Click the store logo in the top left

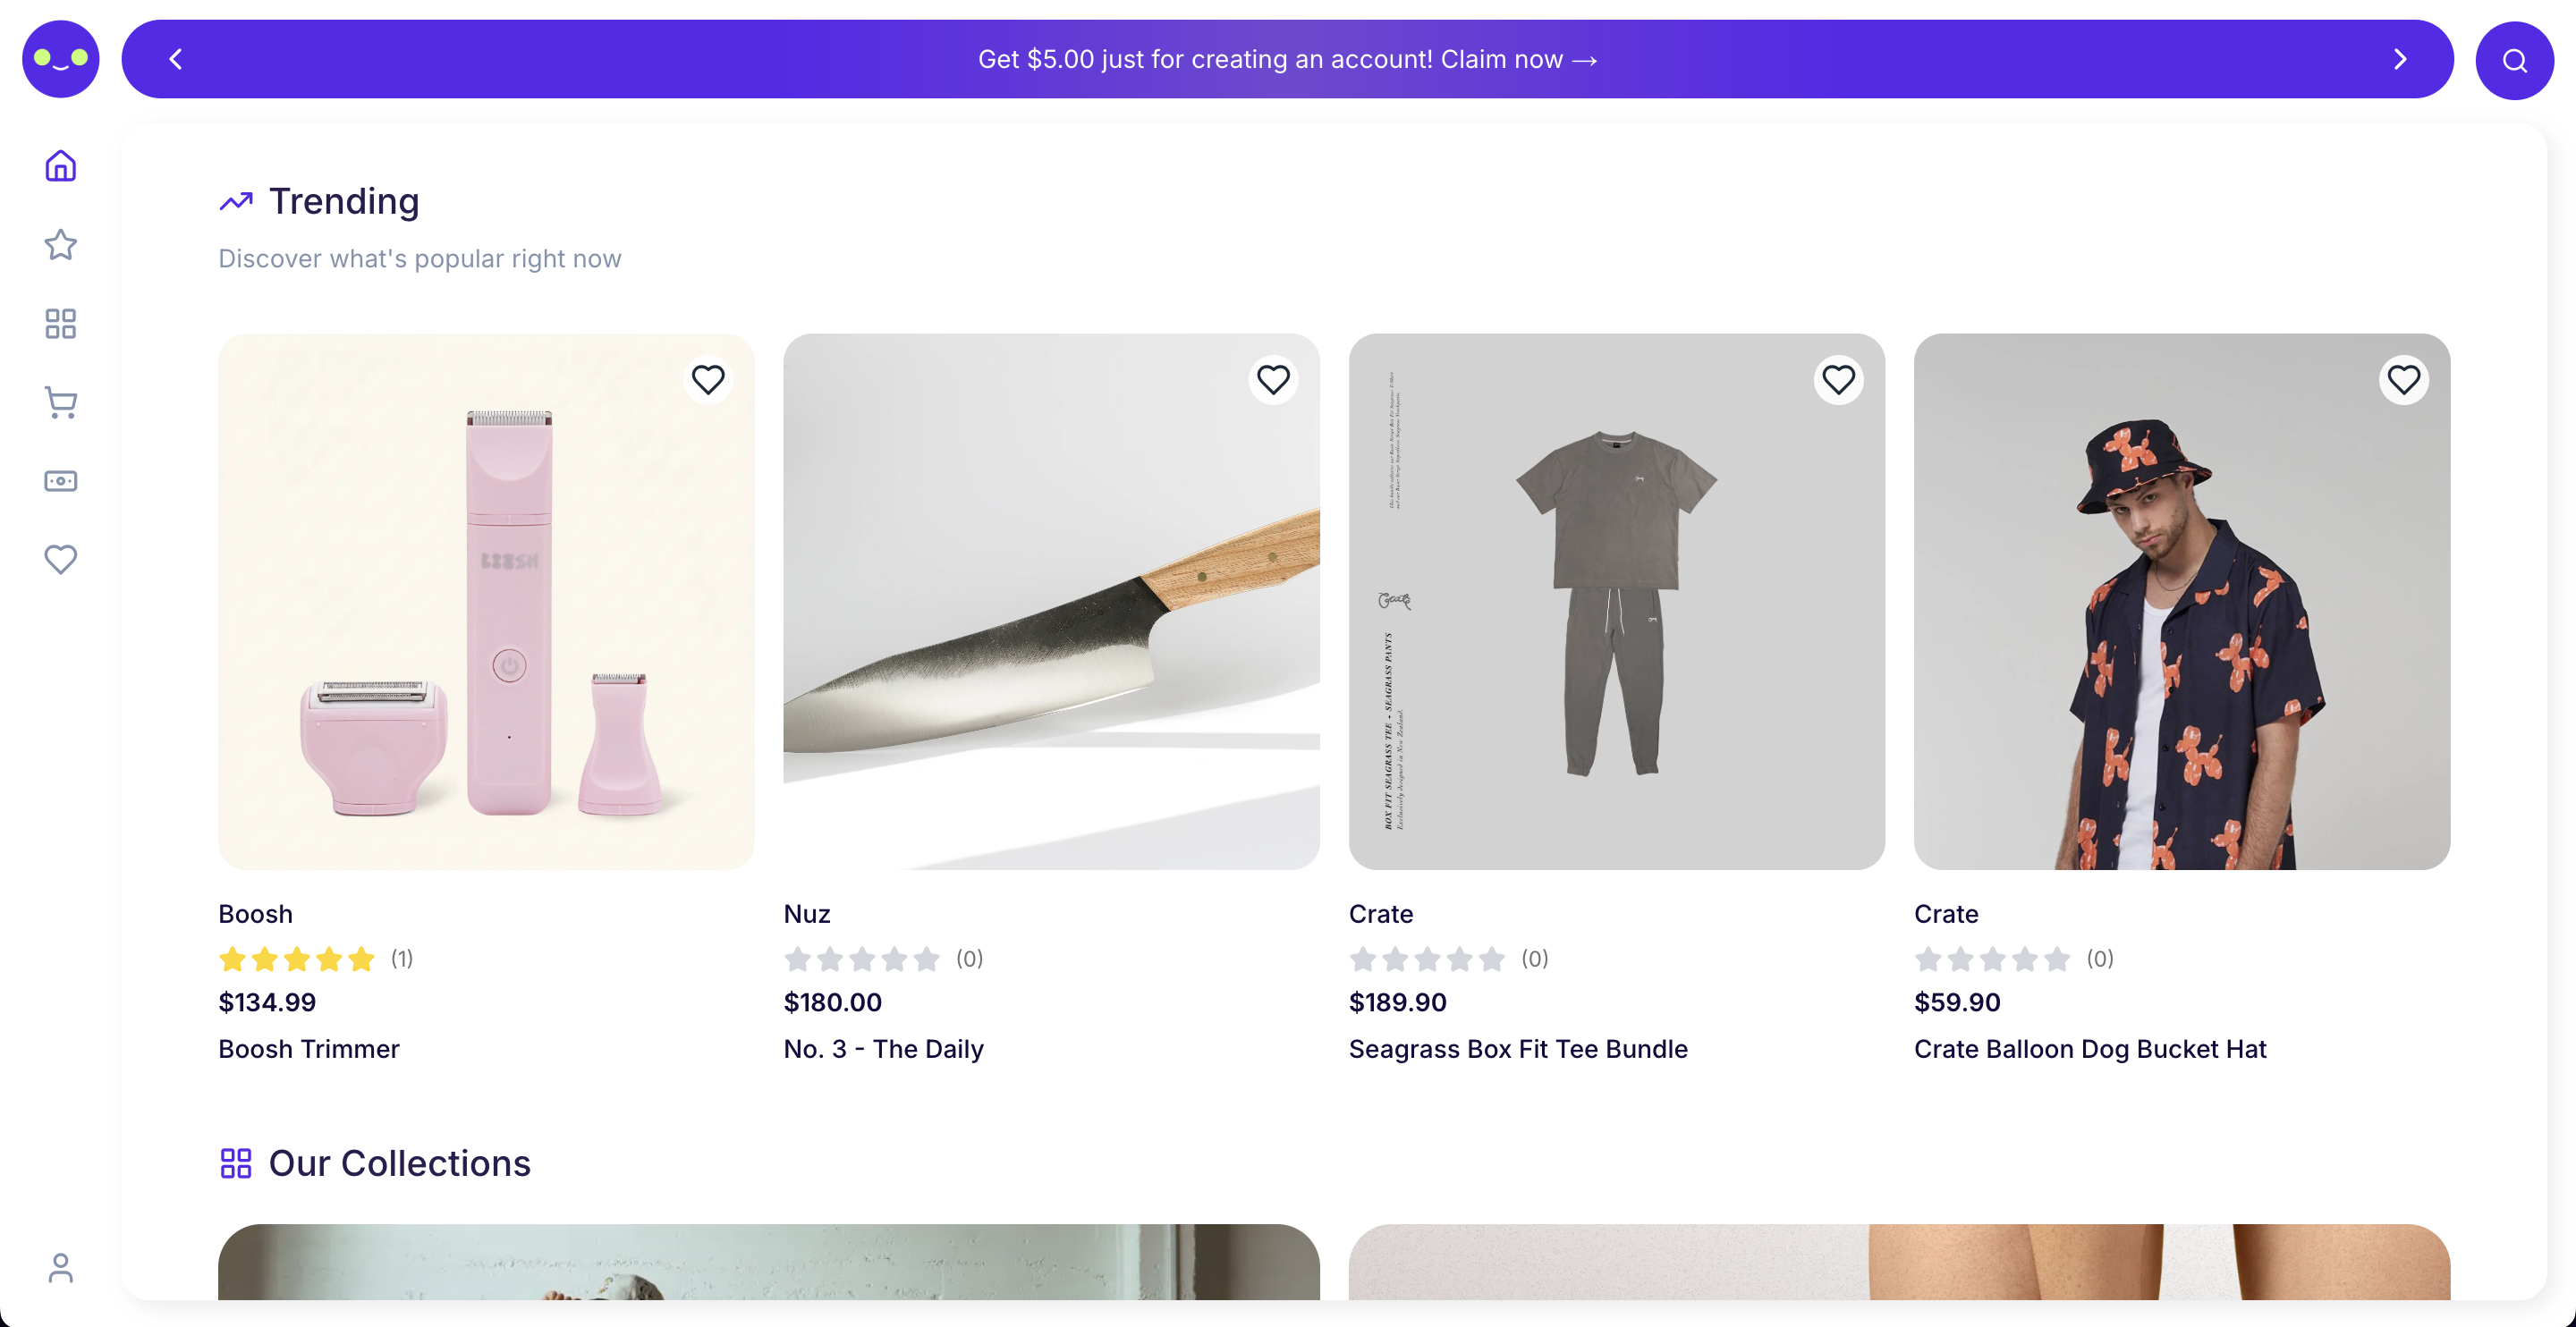[60, 59]
